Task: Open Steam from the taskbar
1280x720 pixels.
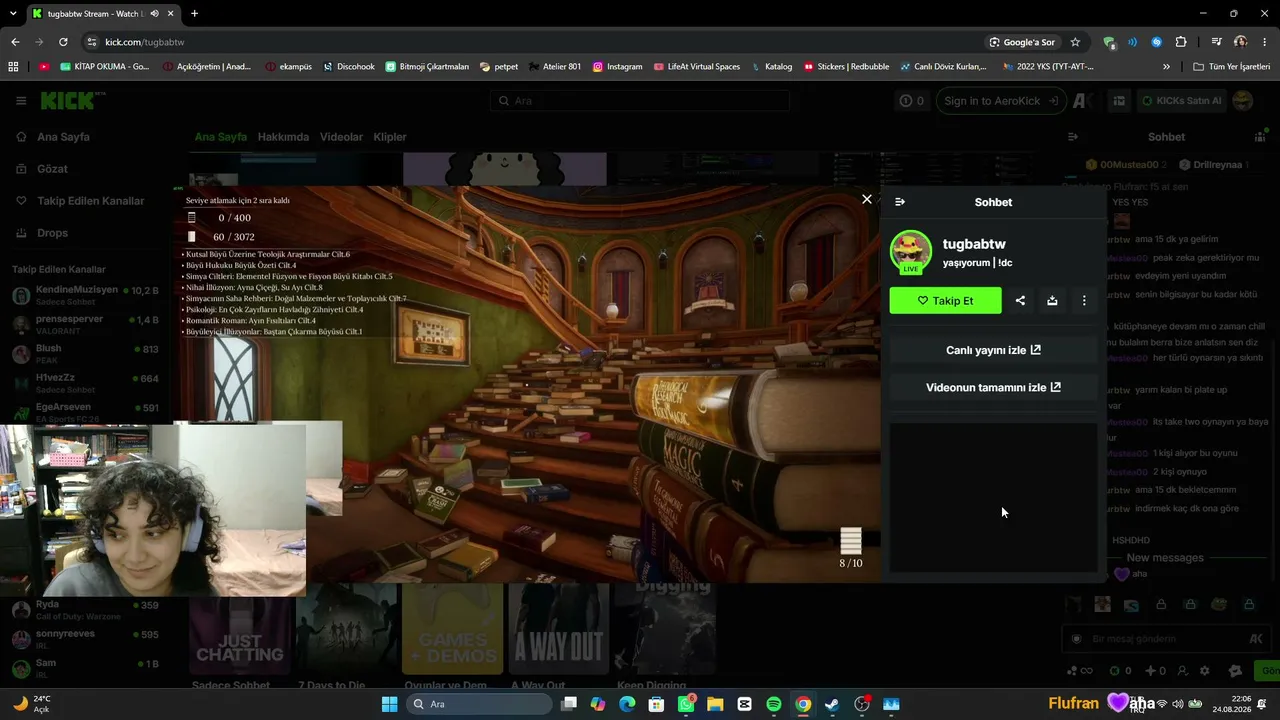Action: coord(832,704)
